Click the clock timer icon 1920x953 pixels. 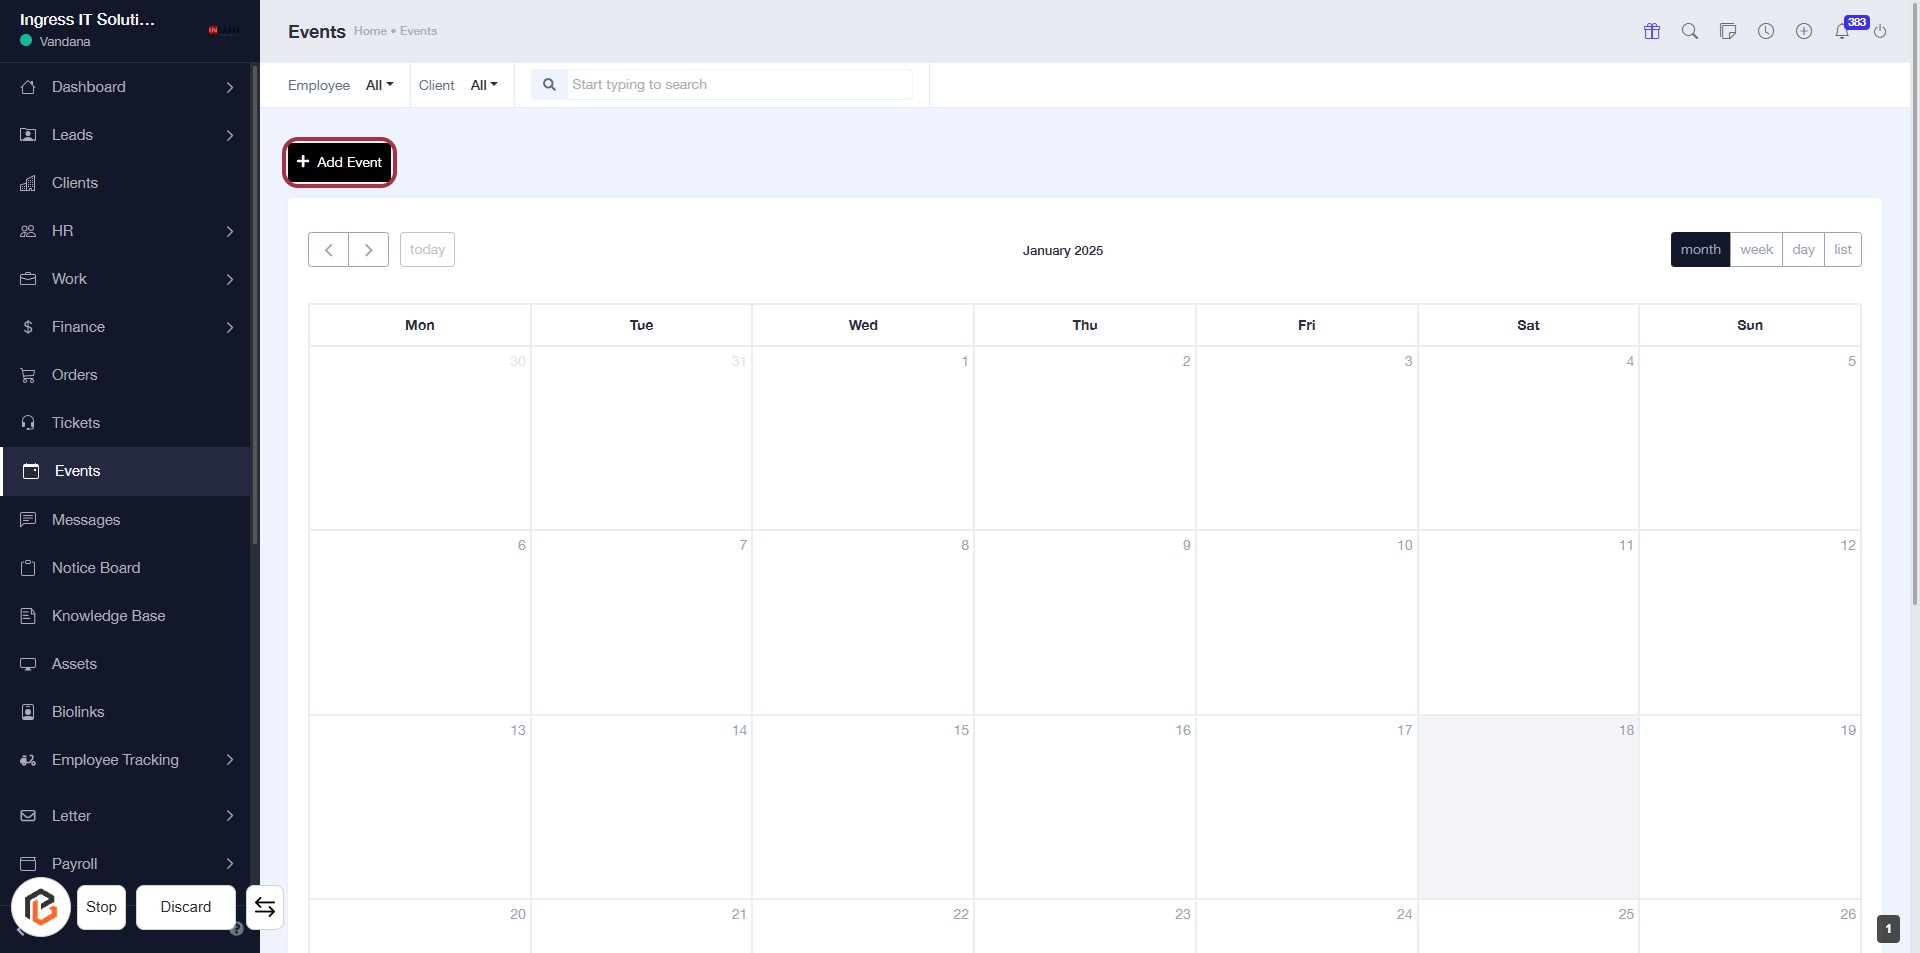[x=1766, y=31]
